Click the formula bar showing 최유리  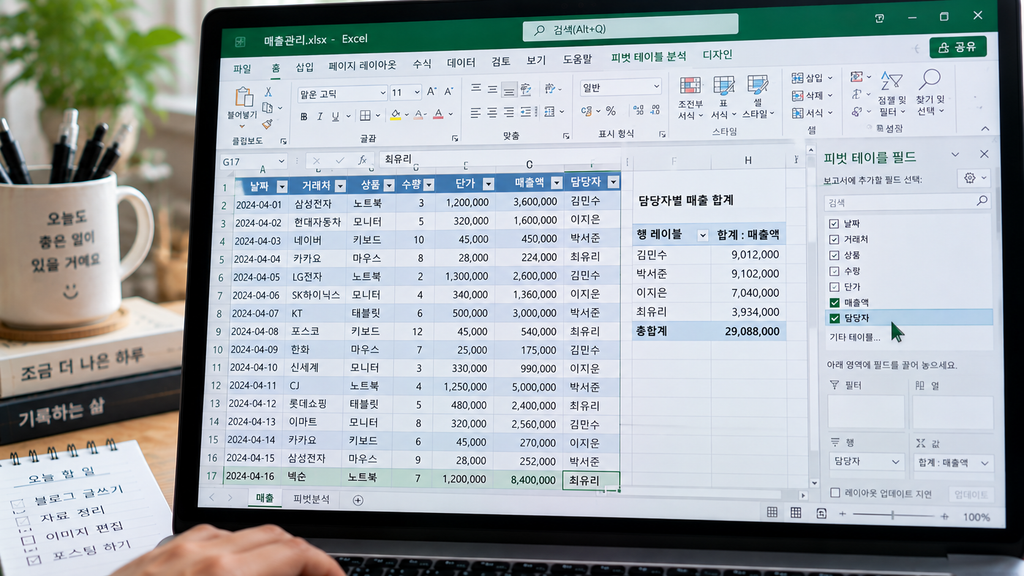(499, 159)
